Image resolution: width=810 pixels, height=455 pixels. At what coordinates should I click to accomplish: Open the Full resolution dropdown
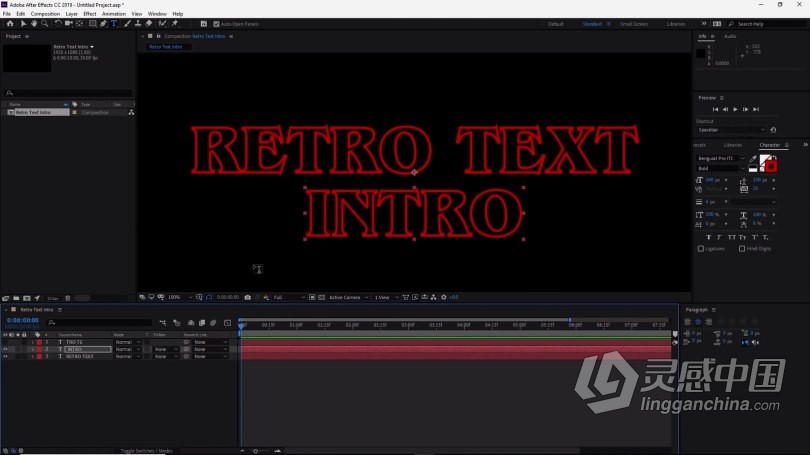point(288,297)
